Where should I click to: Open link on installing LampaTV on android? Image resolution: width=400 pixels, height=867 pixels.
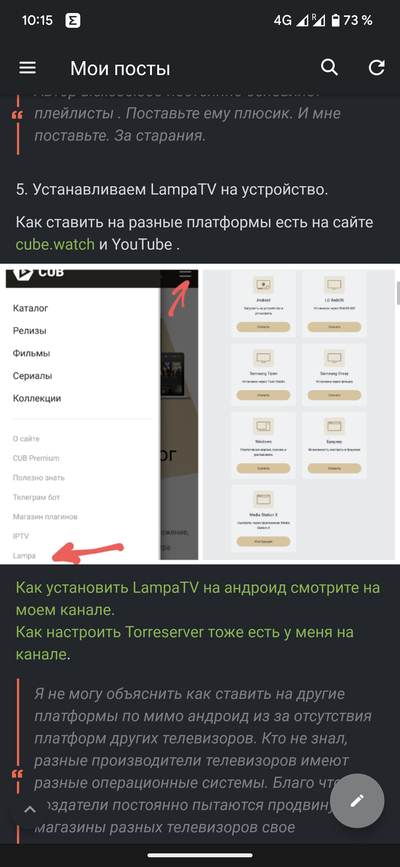click(198, 599)
